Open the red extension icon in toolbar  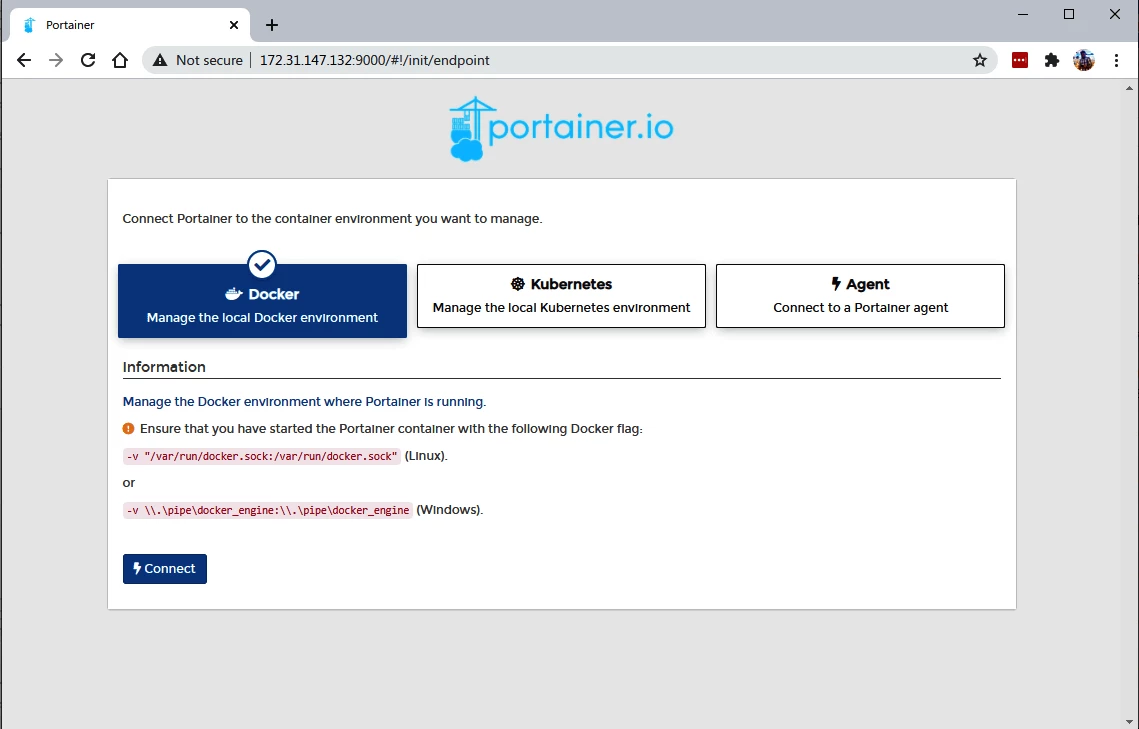[1019, 60]
